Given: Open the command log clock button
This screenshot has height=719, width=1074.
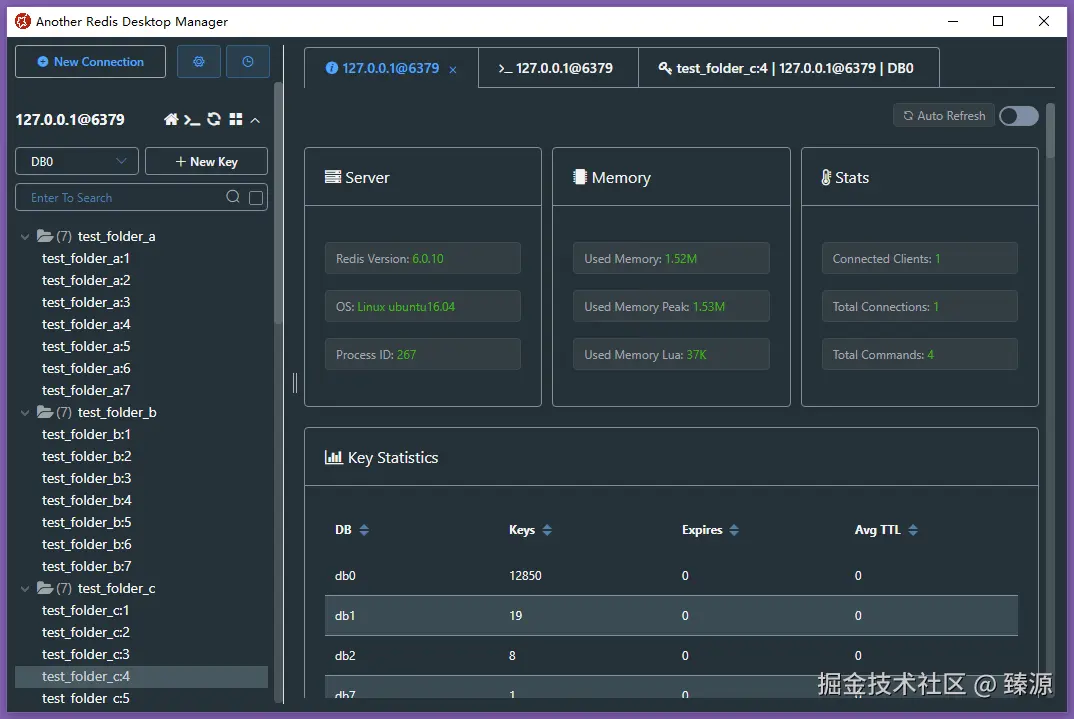Looking at the screenshot, I should pyautogui.click(x=247, y=62).
